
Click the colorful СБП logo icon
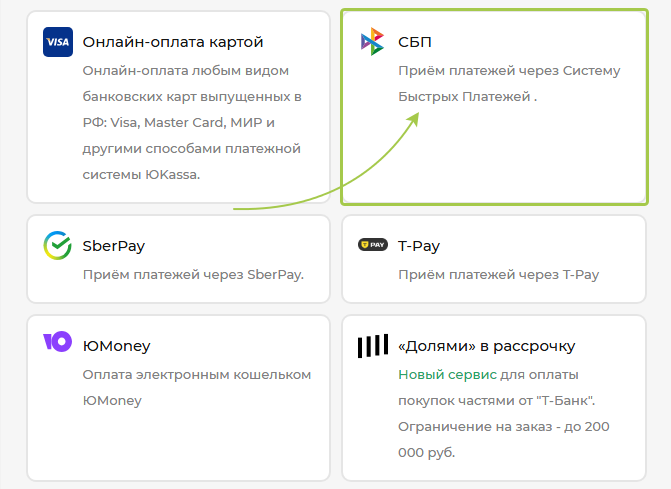tap(372, 42)
